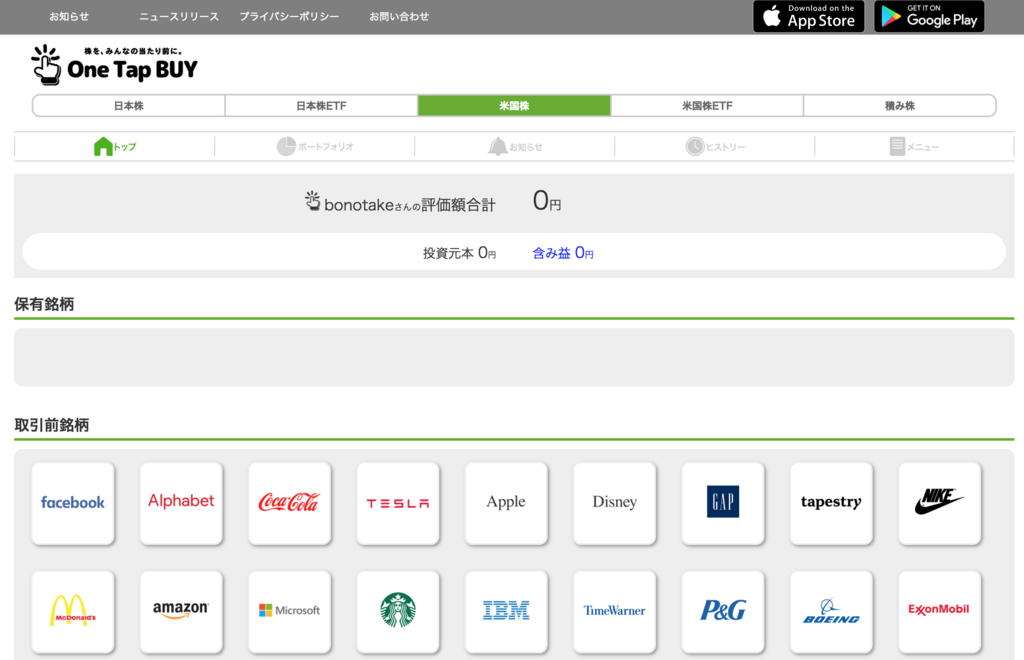The image size is (1024, 660).
Task: Select the McDonald's stock tile
Action: pos(73,612)
